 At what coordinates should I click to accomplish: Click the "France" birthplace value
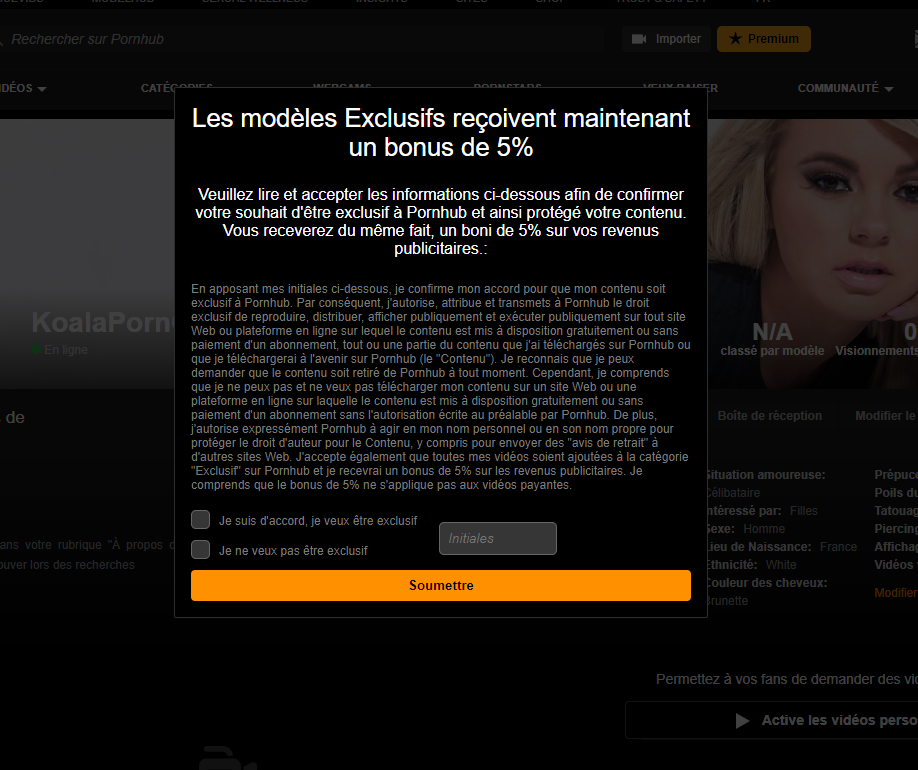838,547
